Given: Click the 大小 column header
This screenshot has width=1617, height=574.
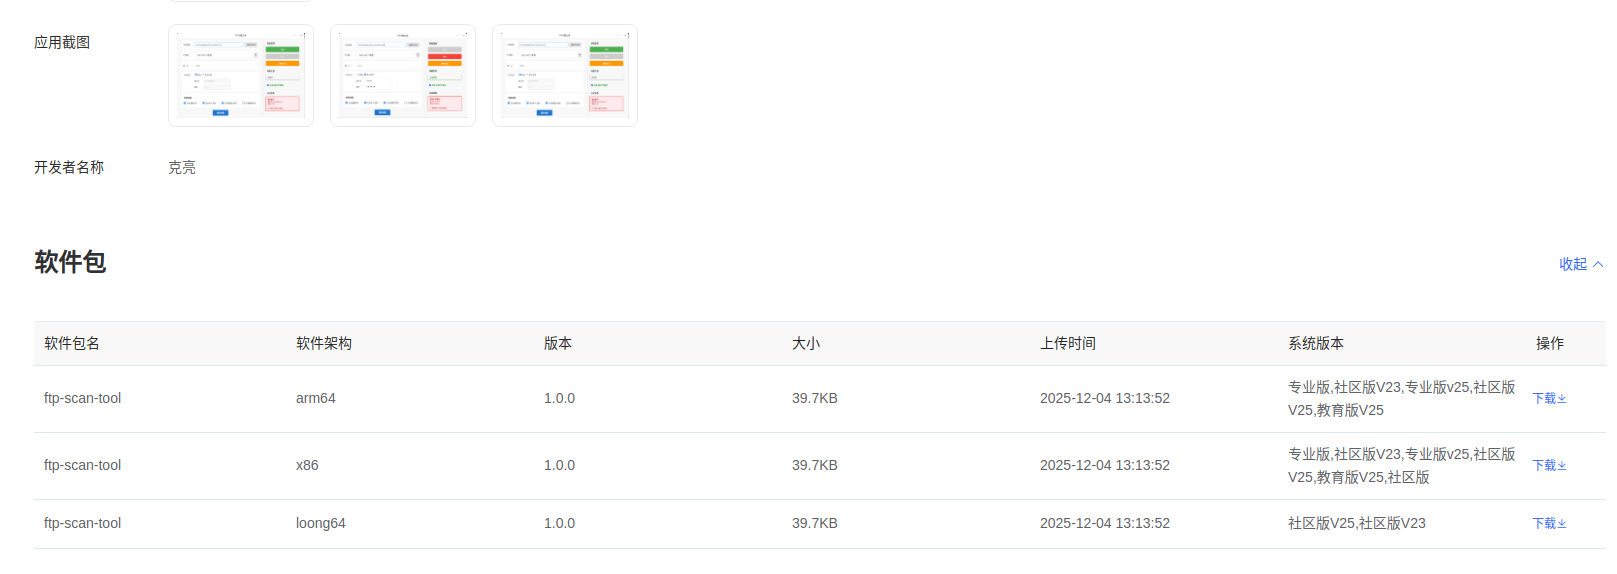Looking at the screenshot, I should [x=806, y=343].
